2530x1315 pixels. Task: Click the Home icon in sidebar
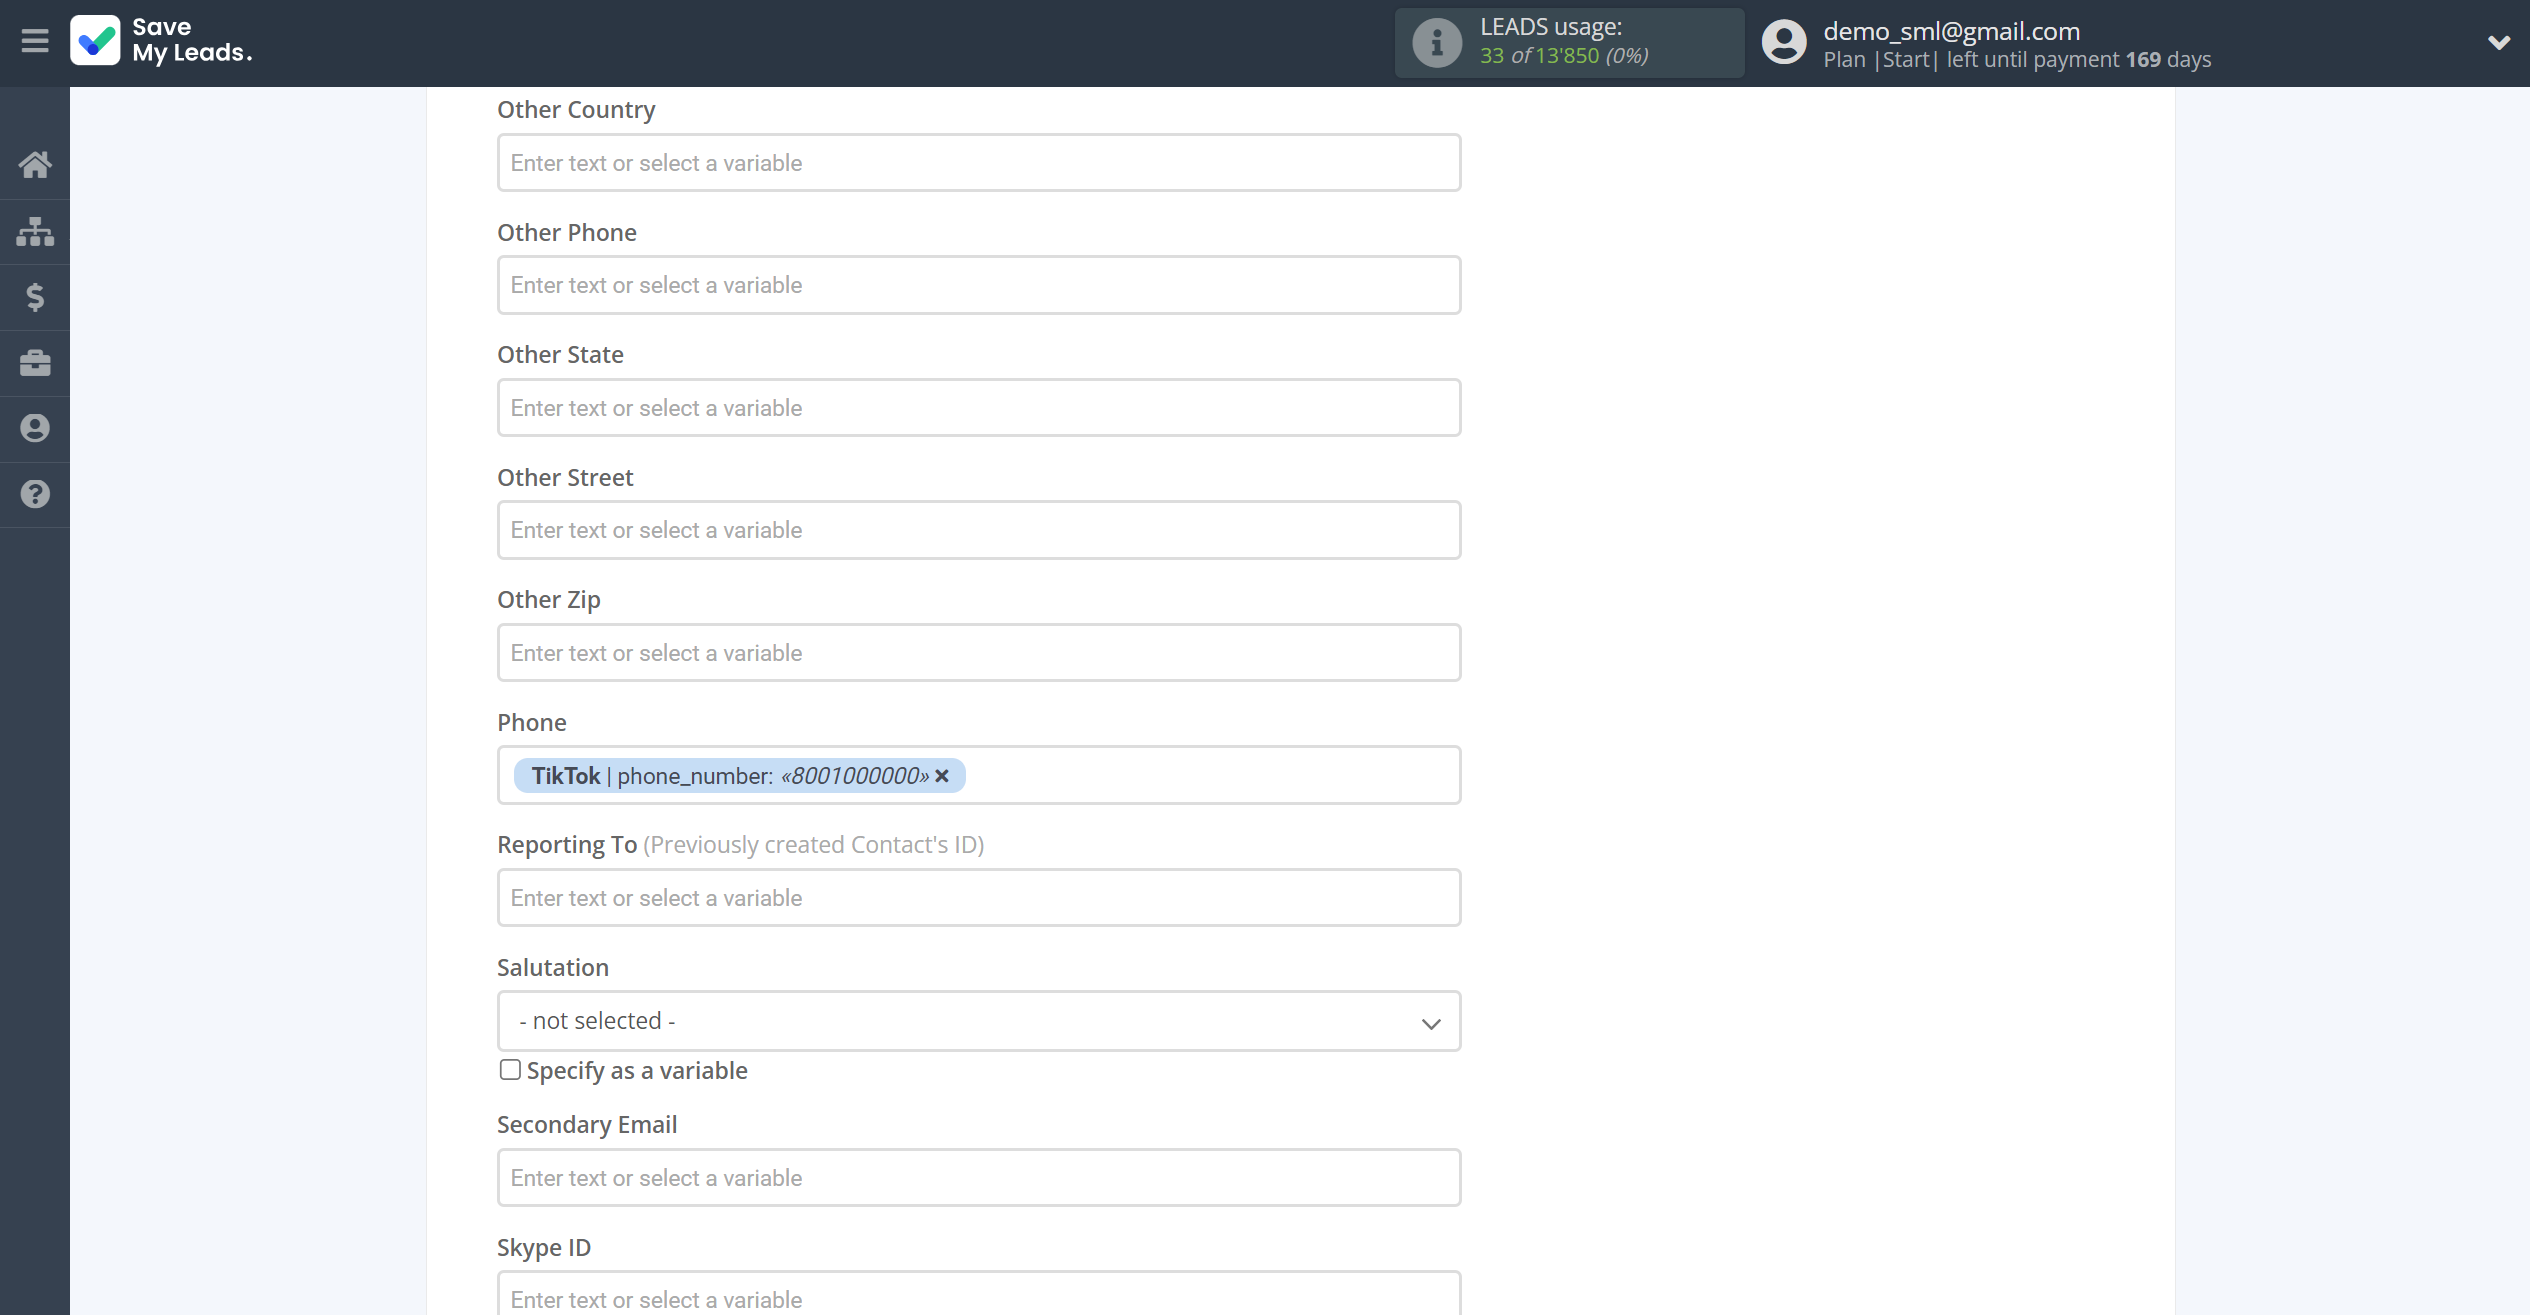35,164
